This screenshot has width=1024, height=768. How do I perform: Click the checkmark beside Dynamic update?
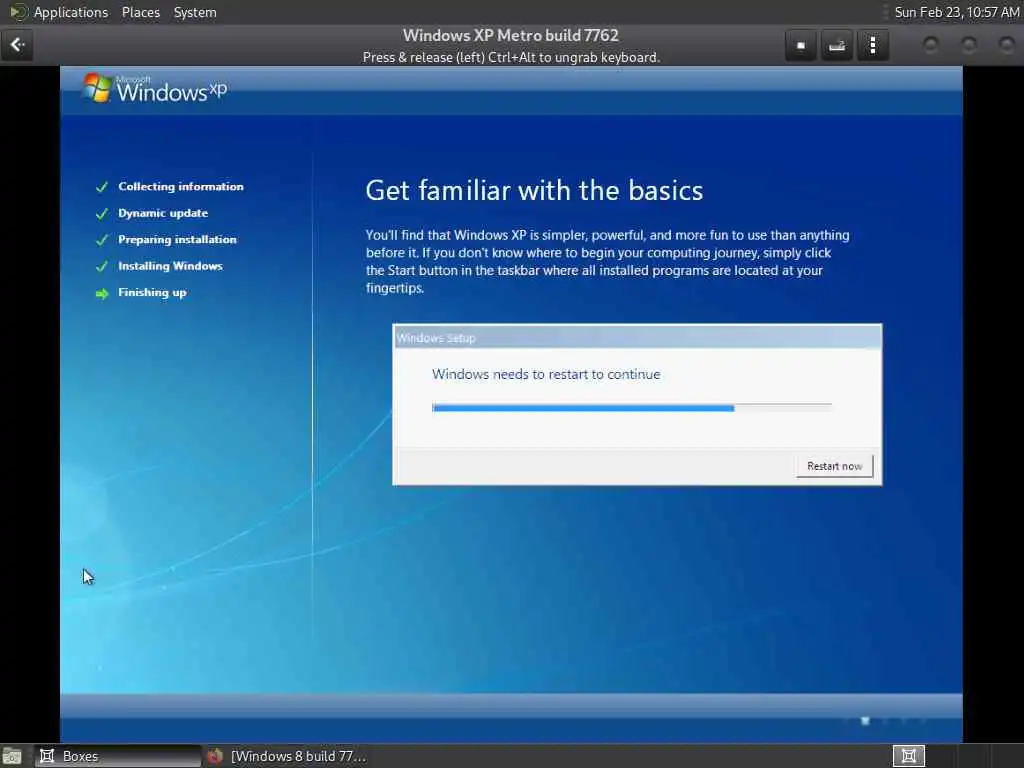[x=102, y=214]
